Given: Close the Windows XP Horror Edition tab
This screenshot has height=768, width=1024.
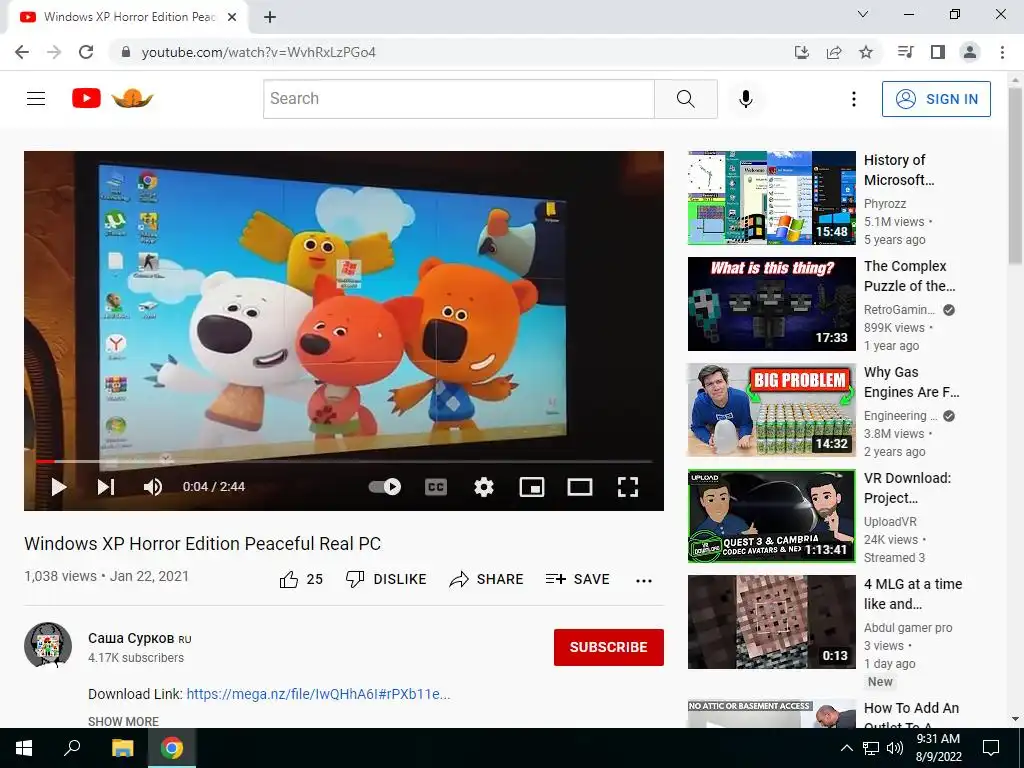Looking at the screenshot, I should point(232,17).
